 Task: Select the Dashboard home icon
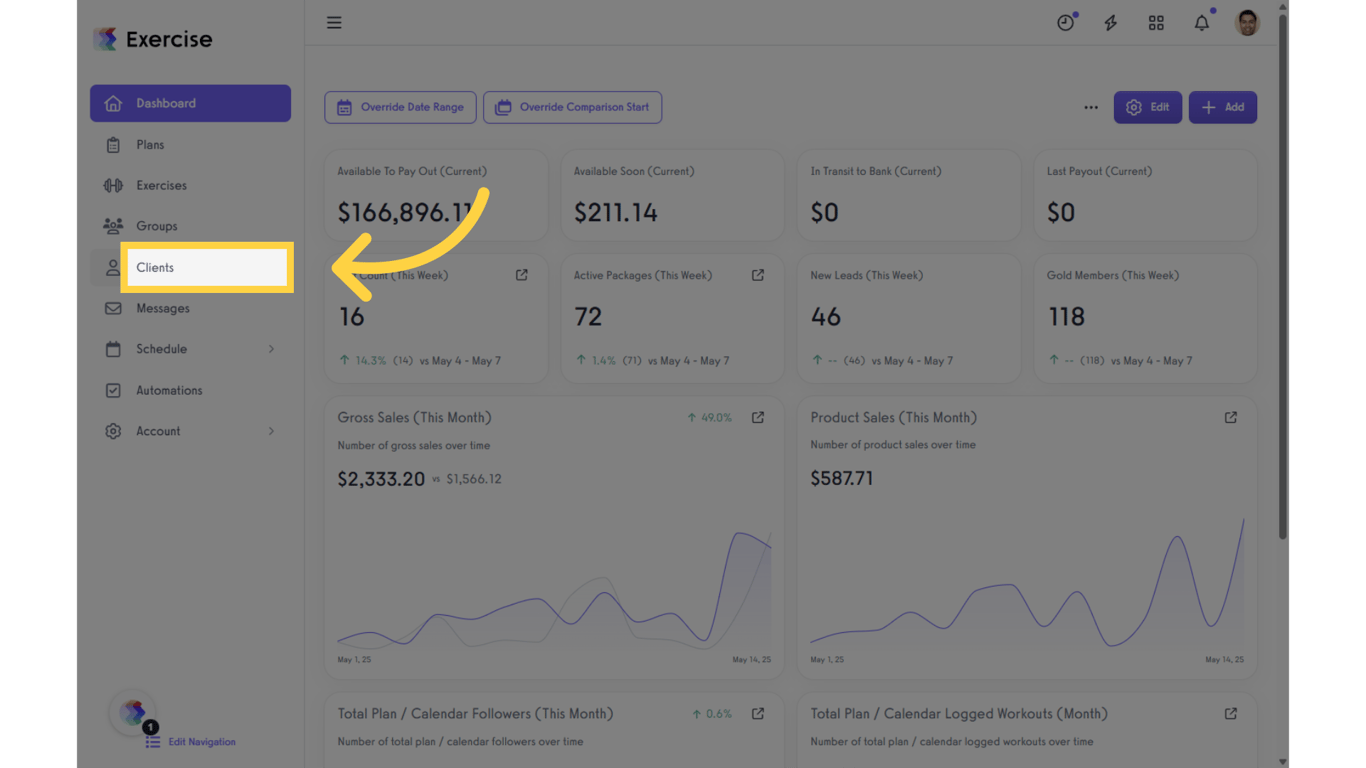tap(113, 103)
